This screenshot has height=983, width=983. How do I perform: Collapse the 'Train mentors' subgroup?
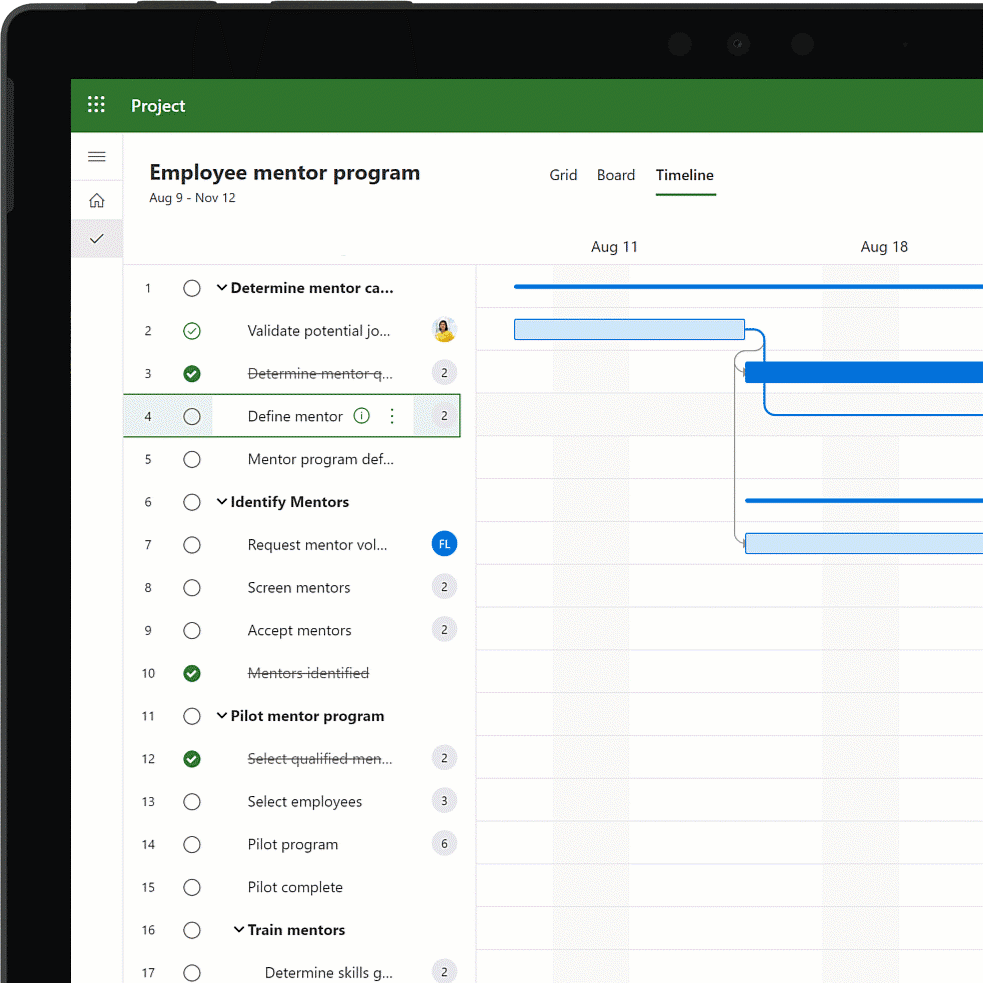(x=239, y=930)
